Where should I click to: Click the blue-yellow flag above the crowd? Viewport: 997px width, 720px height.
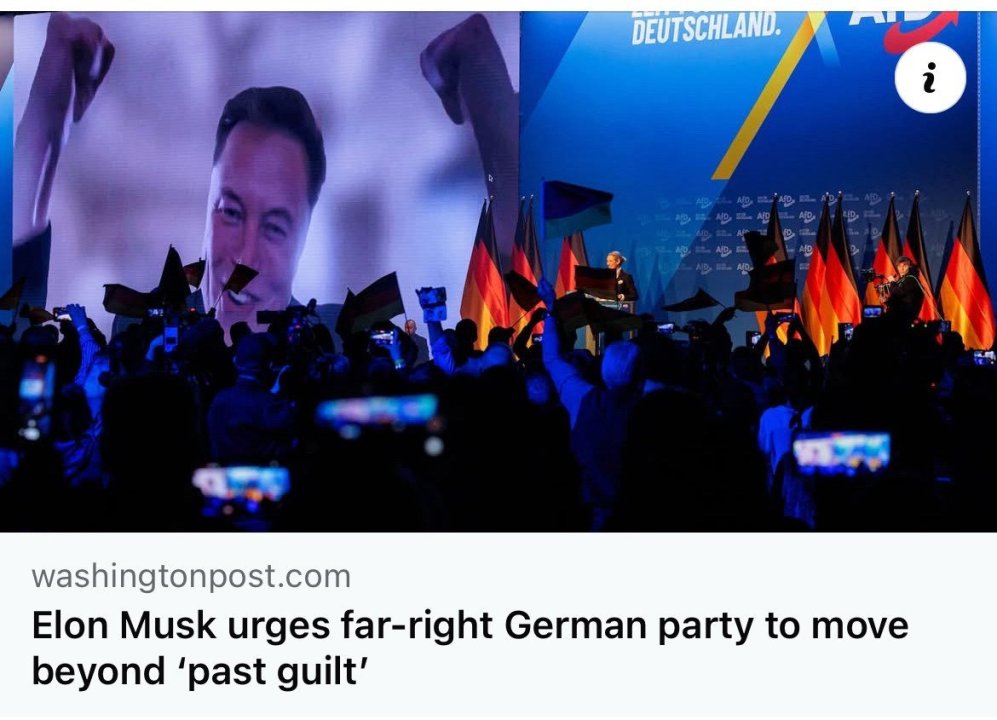coord(577,207)
